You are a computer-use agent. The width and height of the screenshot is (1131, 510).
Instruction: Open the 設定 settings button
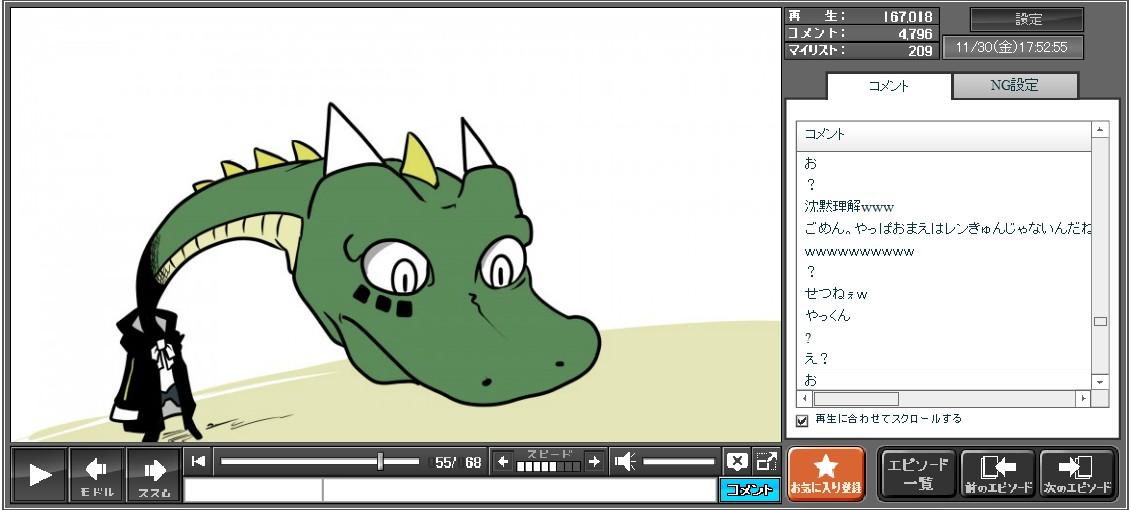(1027, 20)
